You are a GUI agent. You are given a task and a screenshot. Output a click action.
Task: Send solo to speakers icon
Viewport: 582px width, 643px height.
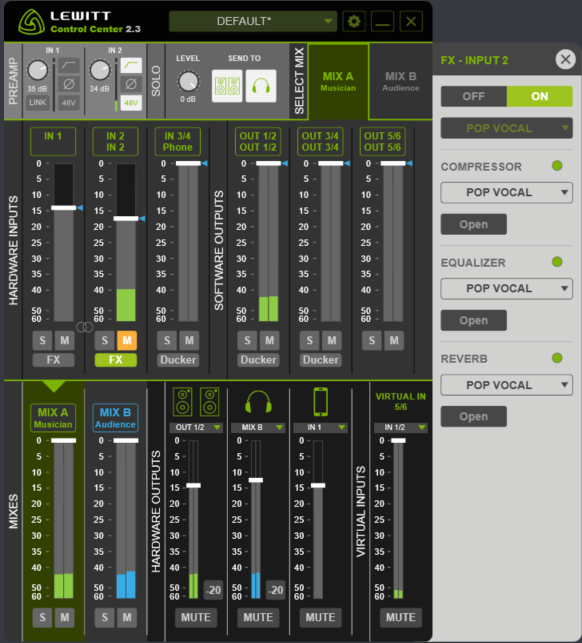[227, 86]
